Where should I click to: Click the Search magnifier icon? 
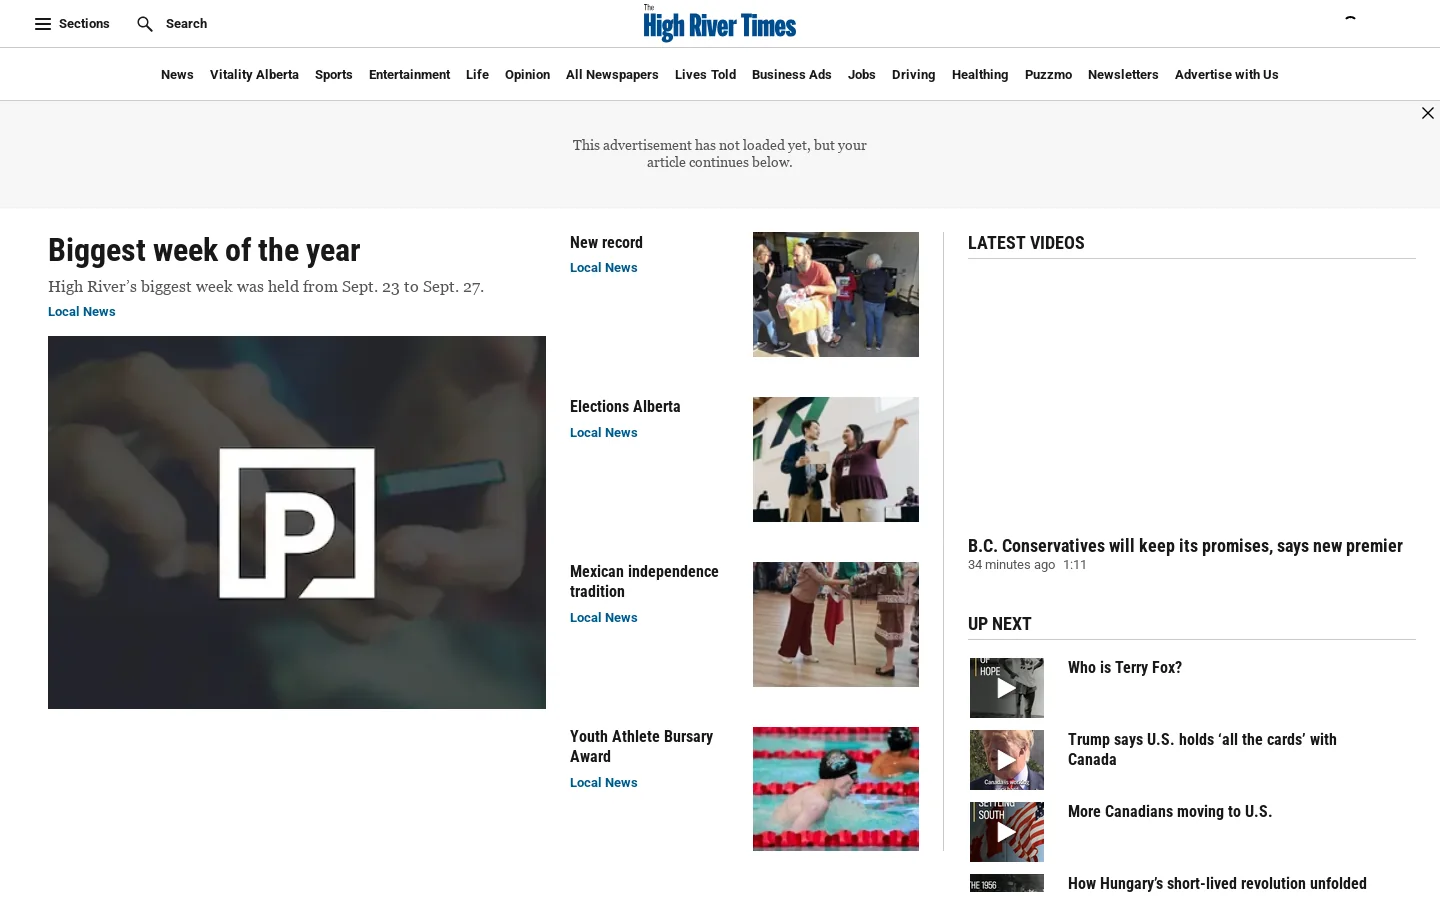(x=145, y=24)
